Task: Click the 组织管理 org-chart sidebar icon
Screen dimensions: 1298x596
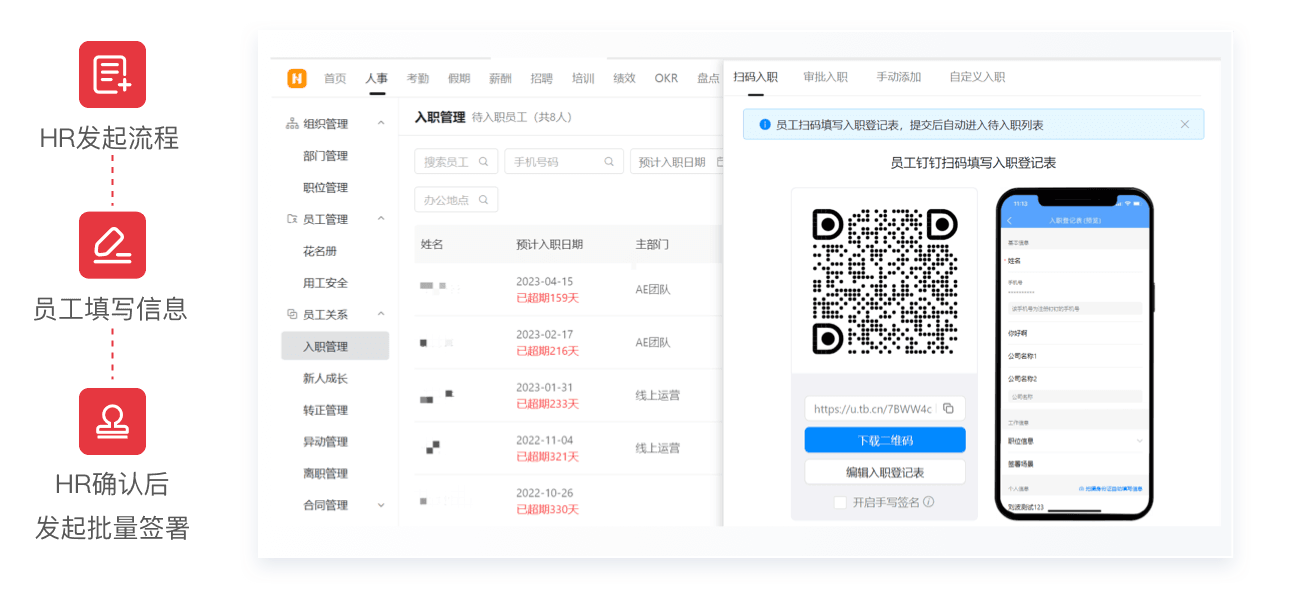Action: click(292, 124)
